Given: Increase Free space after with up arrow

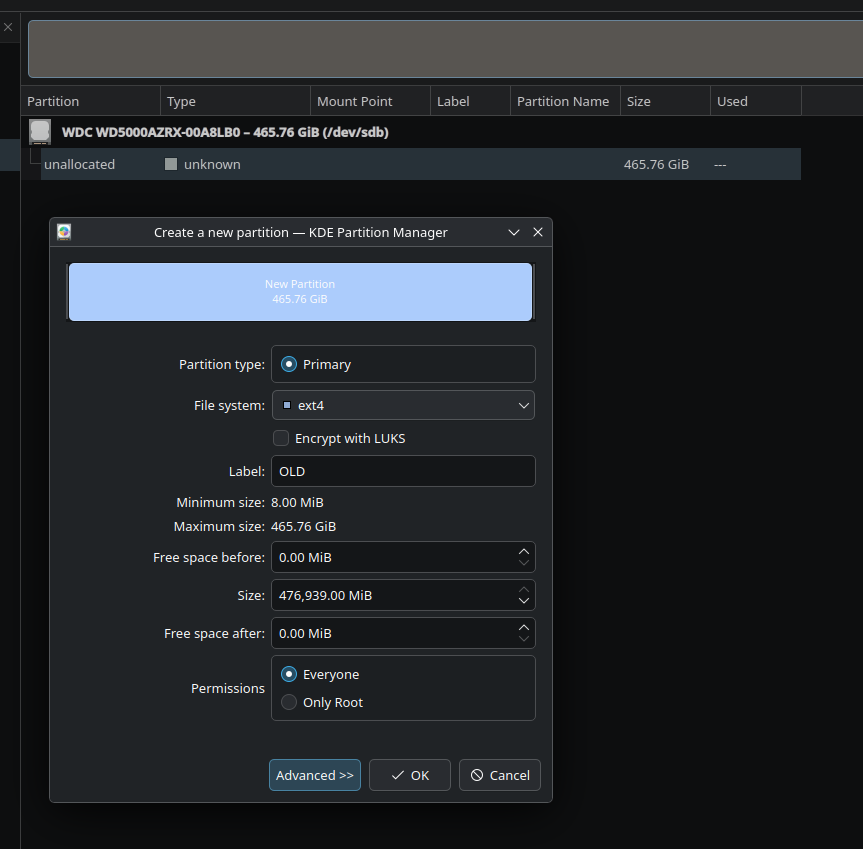Looking at the screenshot, I should point(524,627).
